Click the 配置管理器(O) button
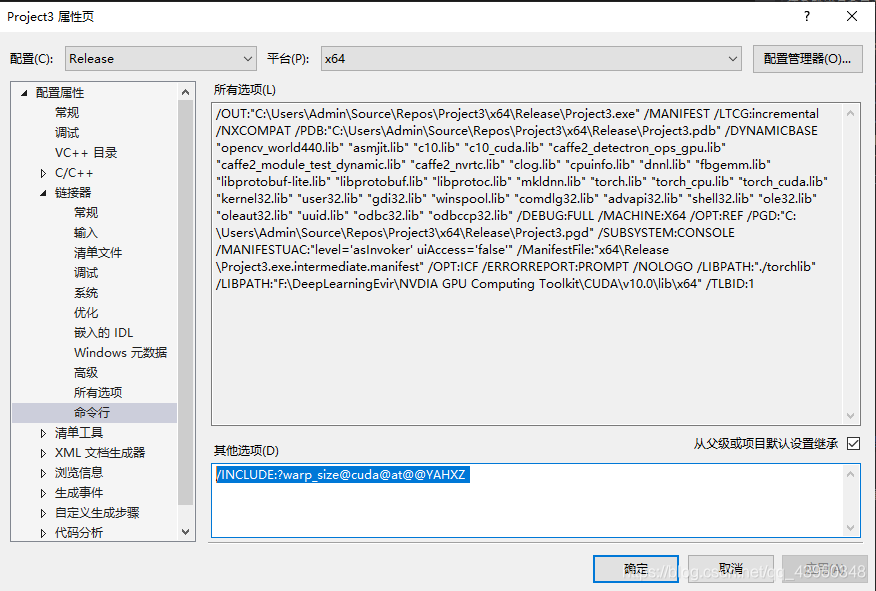This screenshot has height=591, width=876. coord(807,58)
